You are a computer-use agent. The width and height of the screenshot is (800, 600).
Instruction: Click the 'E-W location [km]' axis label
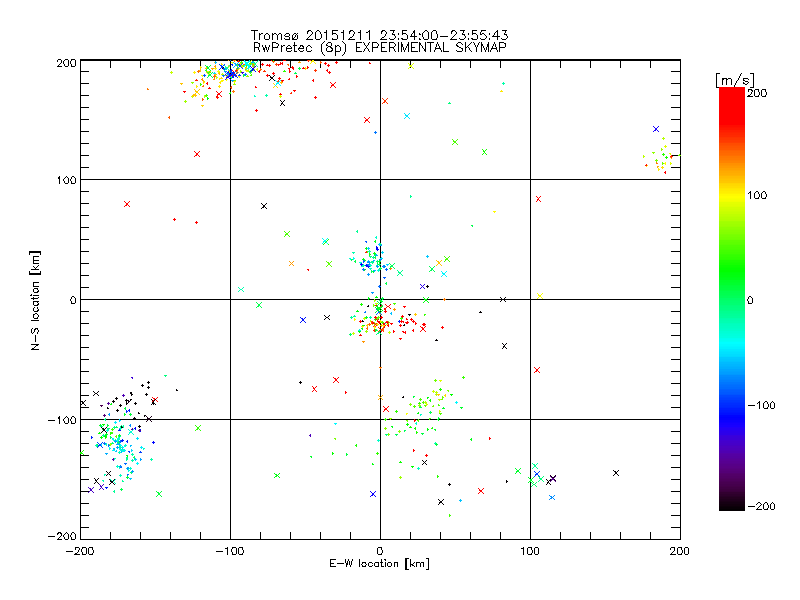pos(379,564)
